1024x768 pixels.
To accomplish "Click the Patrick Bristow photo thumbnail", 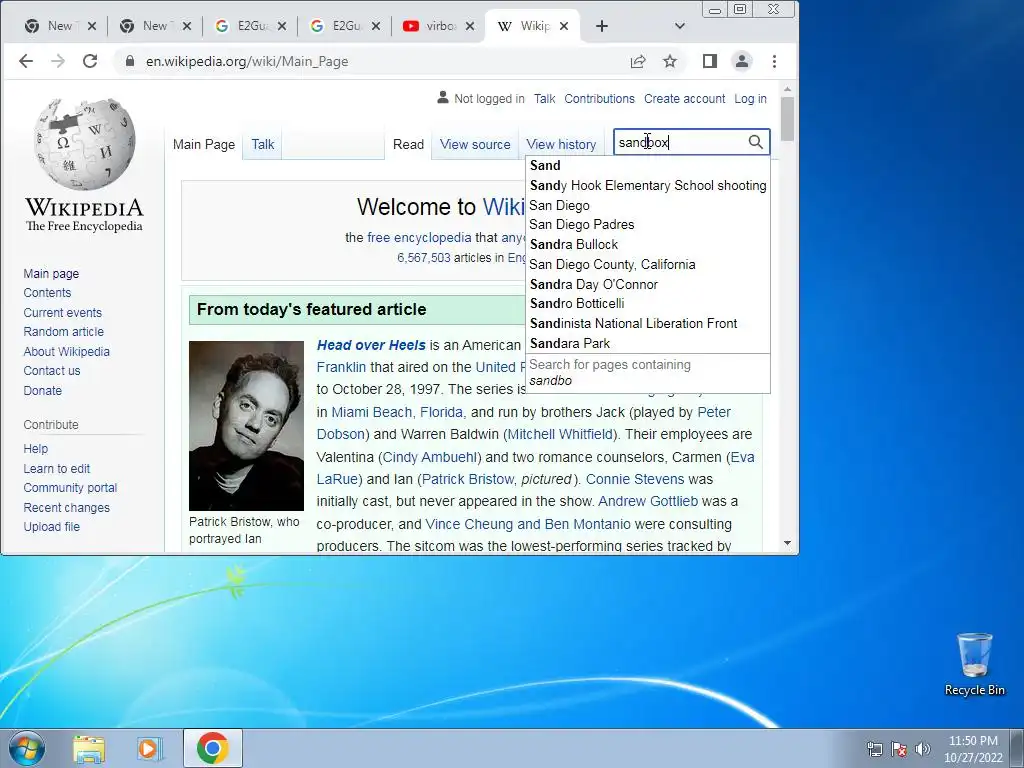I will [246, 426].
